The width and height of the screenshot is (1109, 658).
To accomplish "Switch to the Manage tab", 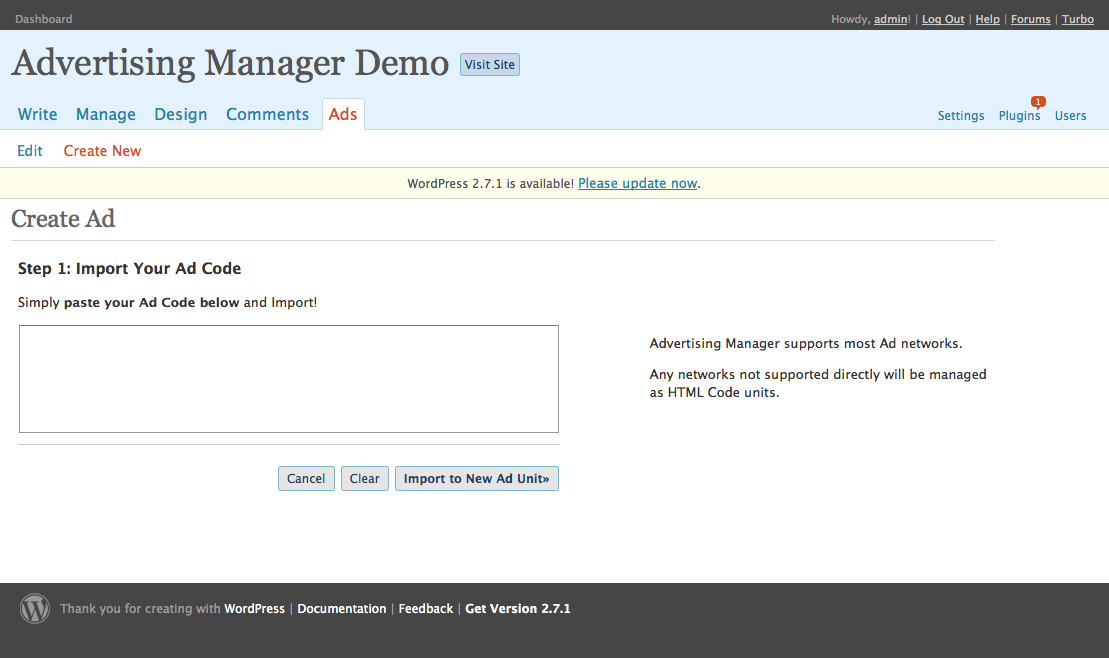I will click(106, 115).
